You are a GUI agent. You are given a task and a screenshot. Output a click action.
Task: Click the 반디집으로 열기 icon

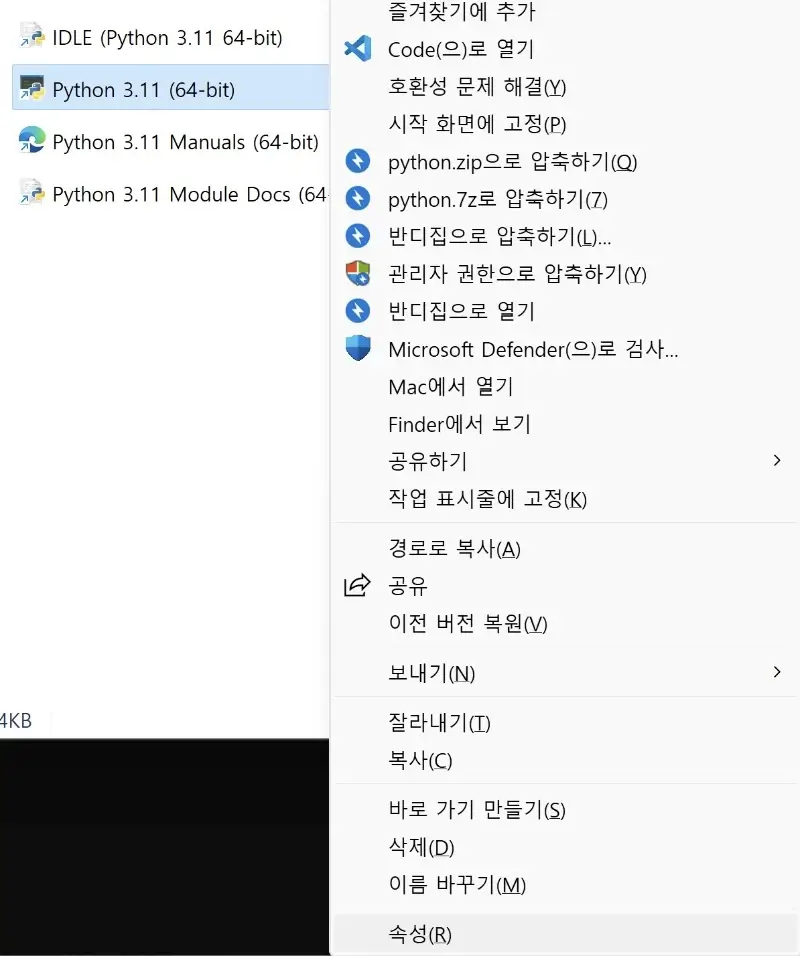point(358,311)
